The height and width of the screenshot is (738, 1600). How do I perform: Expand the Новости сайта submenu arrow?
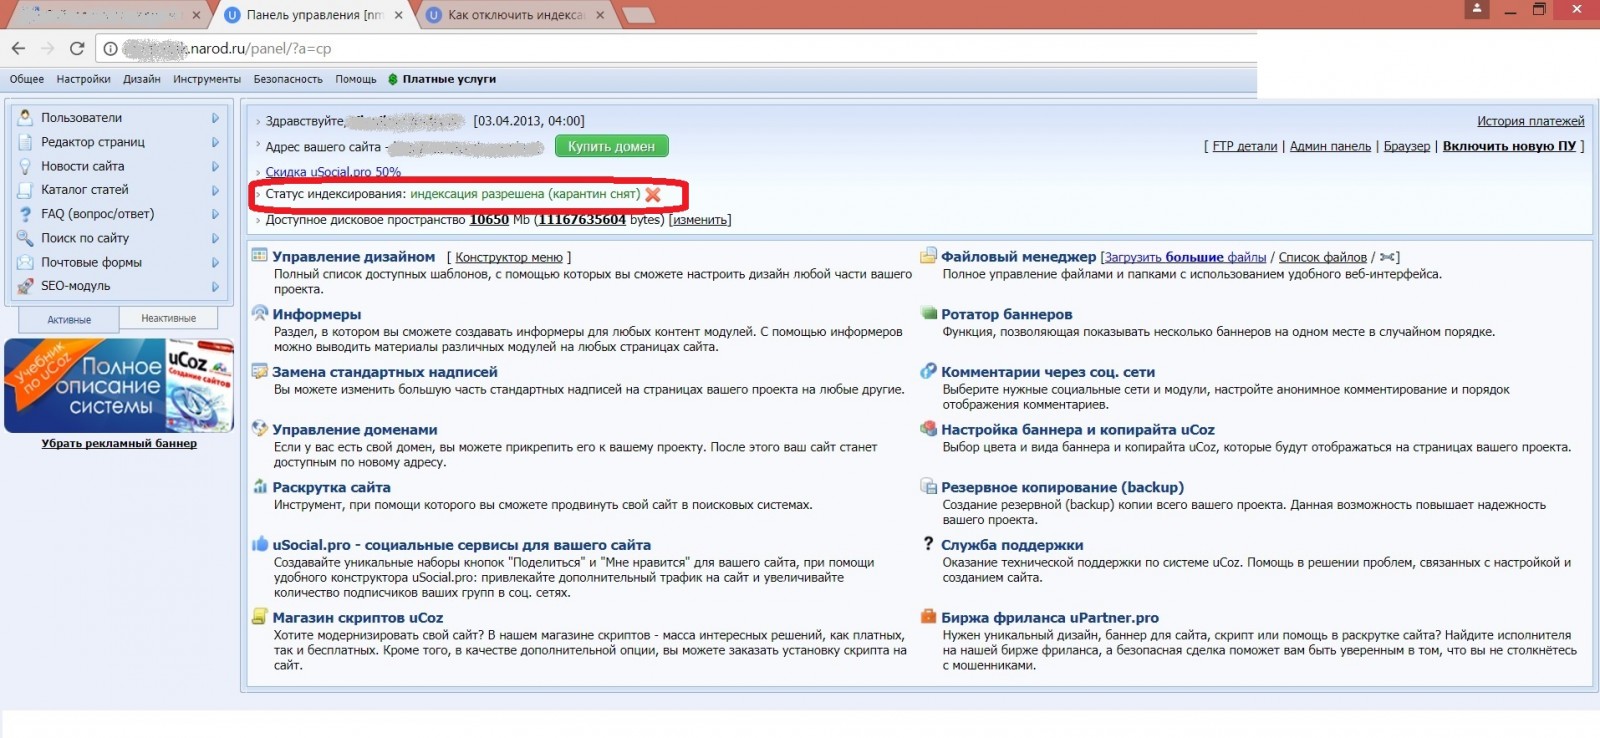point(215,166)
